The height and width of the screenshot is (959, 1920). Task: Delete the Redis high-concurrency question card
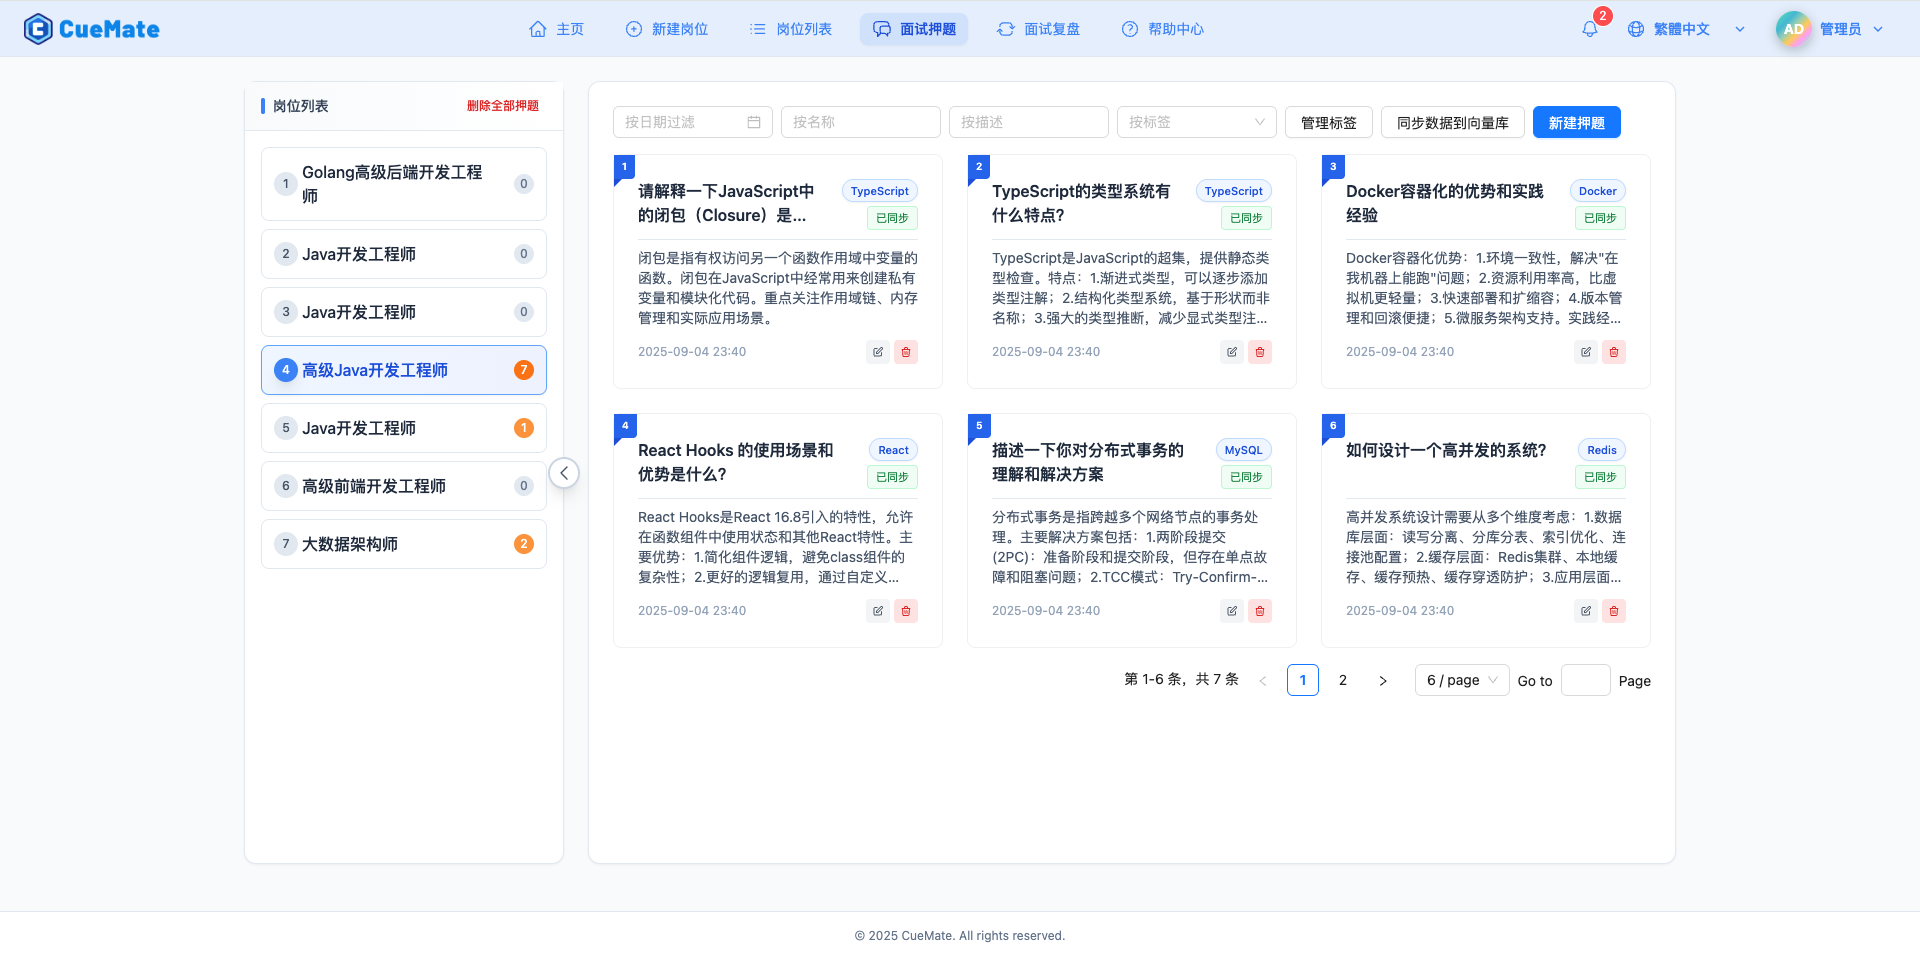[1613, 611]
